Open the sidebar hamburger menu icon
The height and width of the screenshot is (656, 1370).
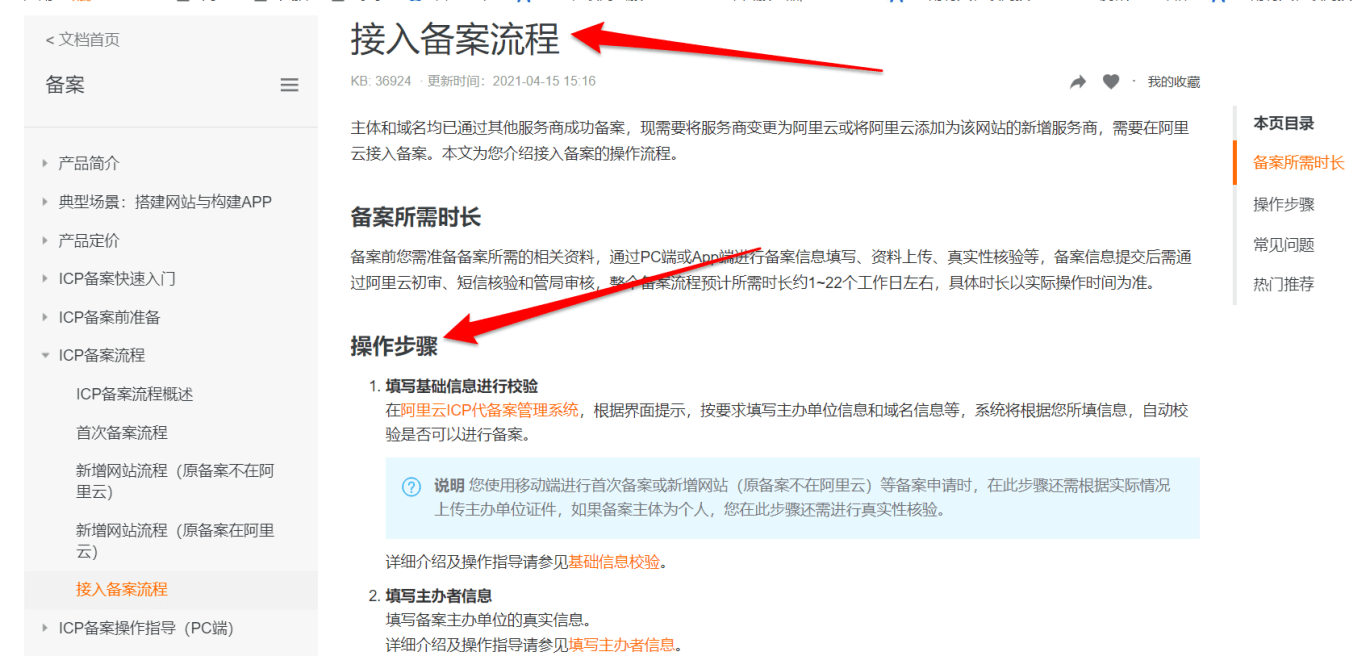pos(289,85)
